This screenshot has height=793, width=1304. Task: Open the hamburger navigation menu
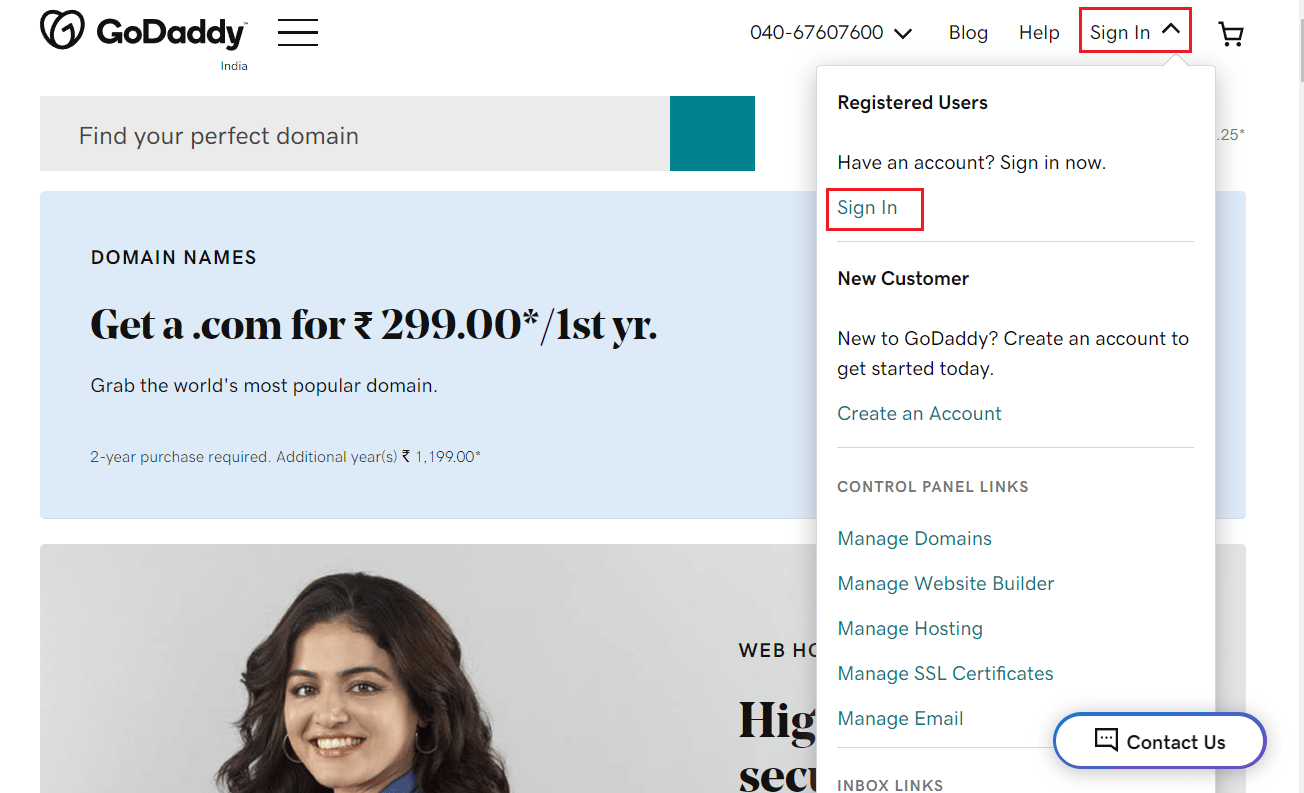click(297, 32)
